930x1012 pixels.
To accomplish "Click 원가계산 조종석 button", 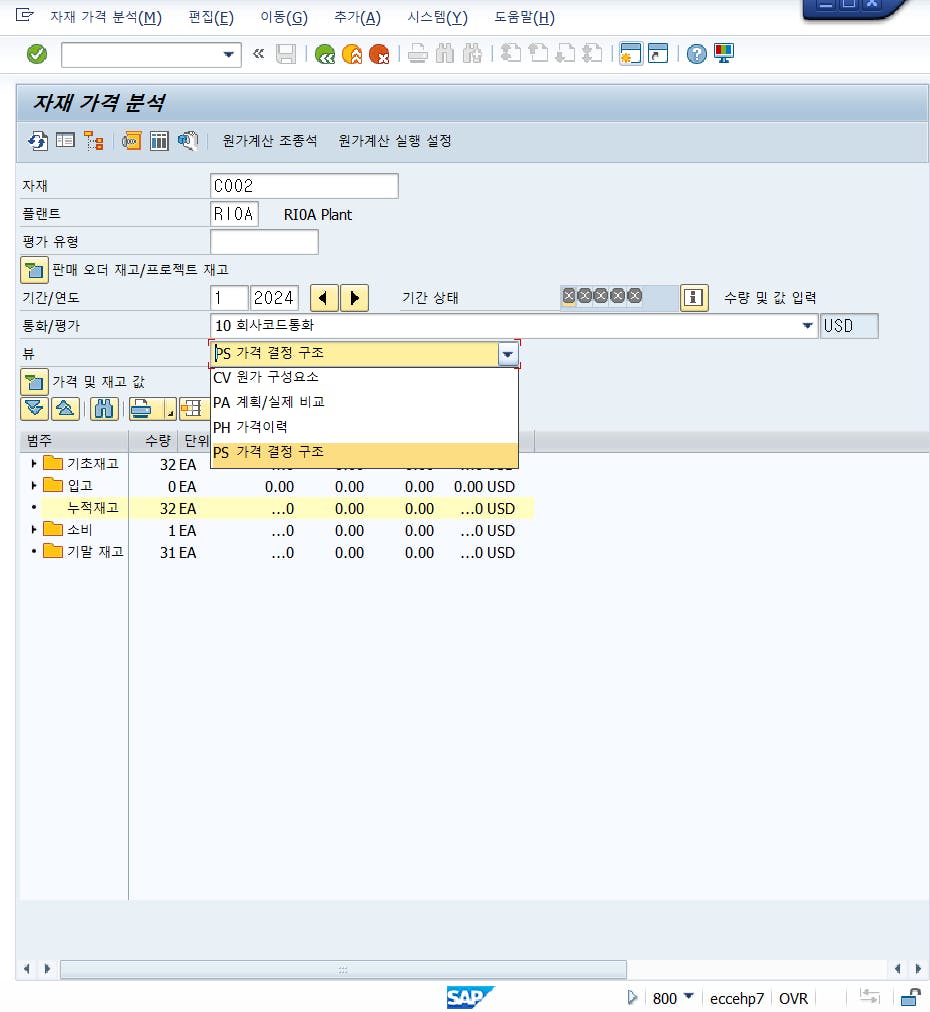I will (x=270, y=141).
